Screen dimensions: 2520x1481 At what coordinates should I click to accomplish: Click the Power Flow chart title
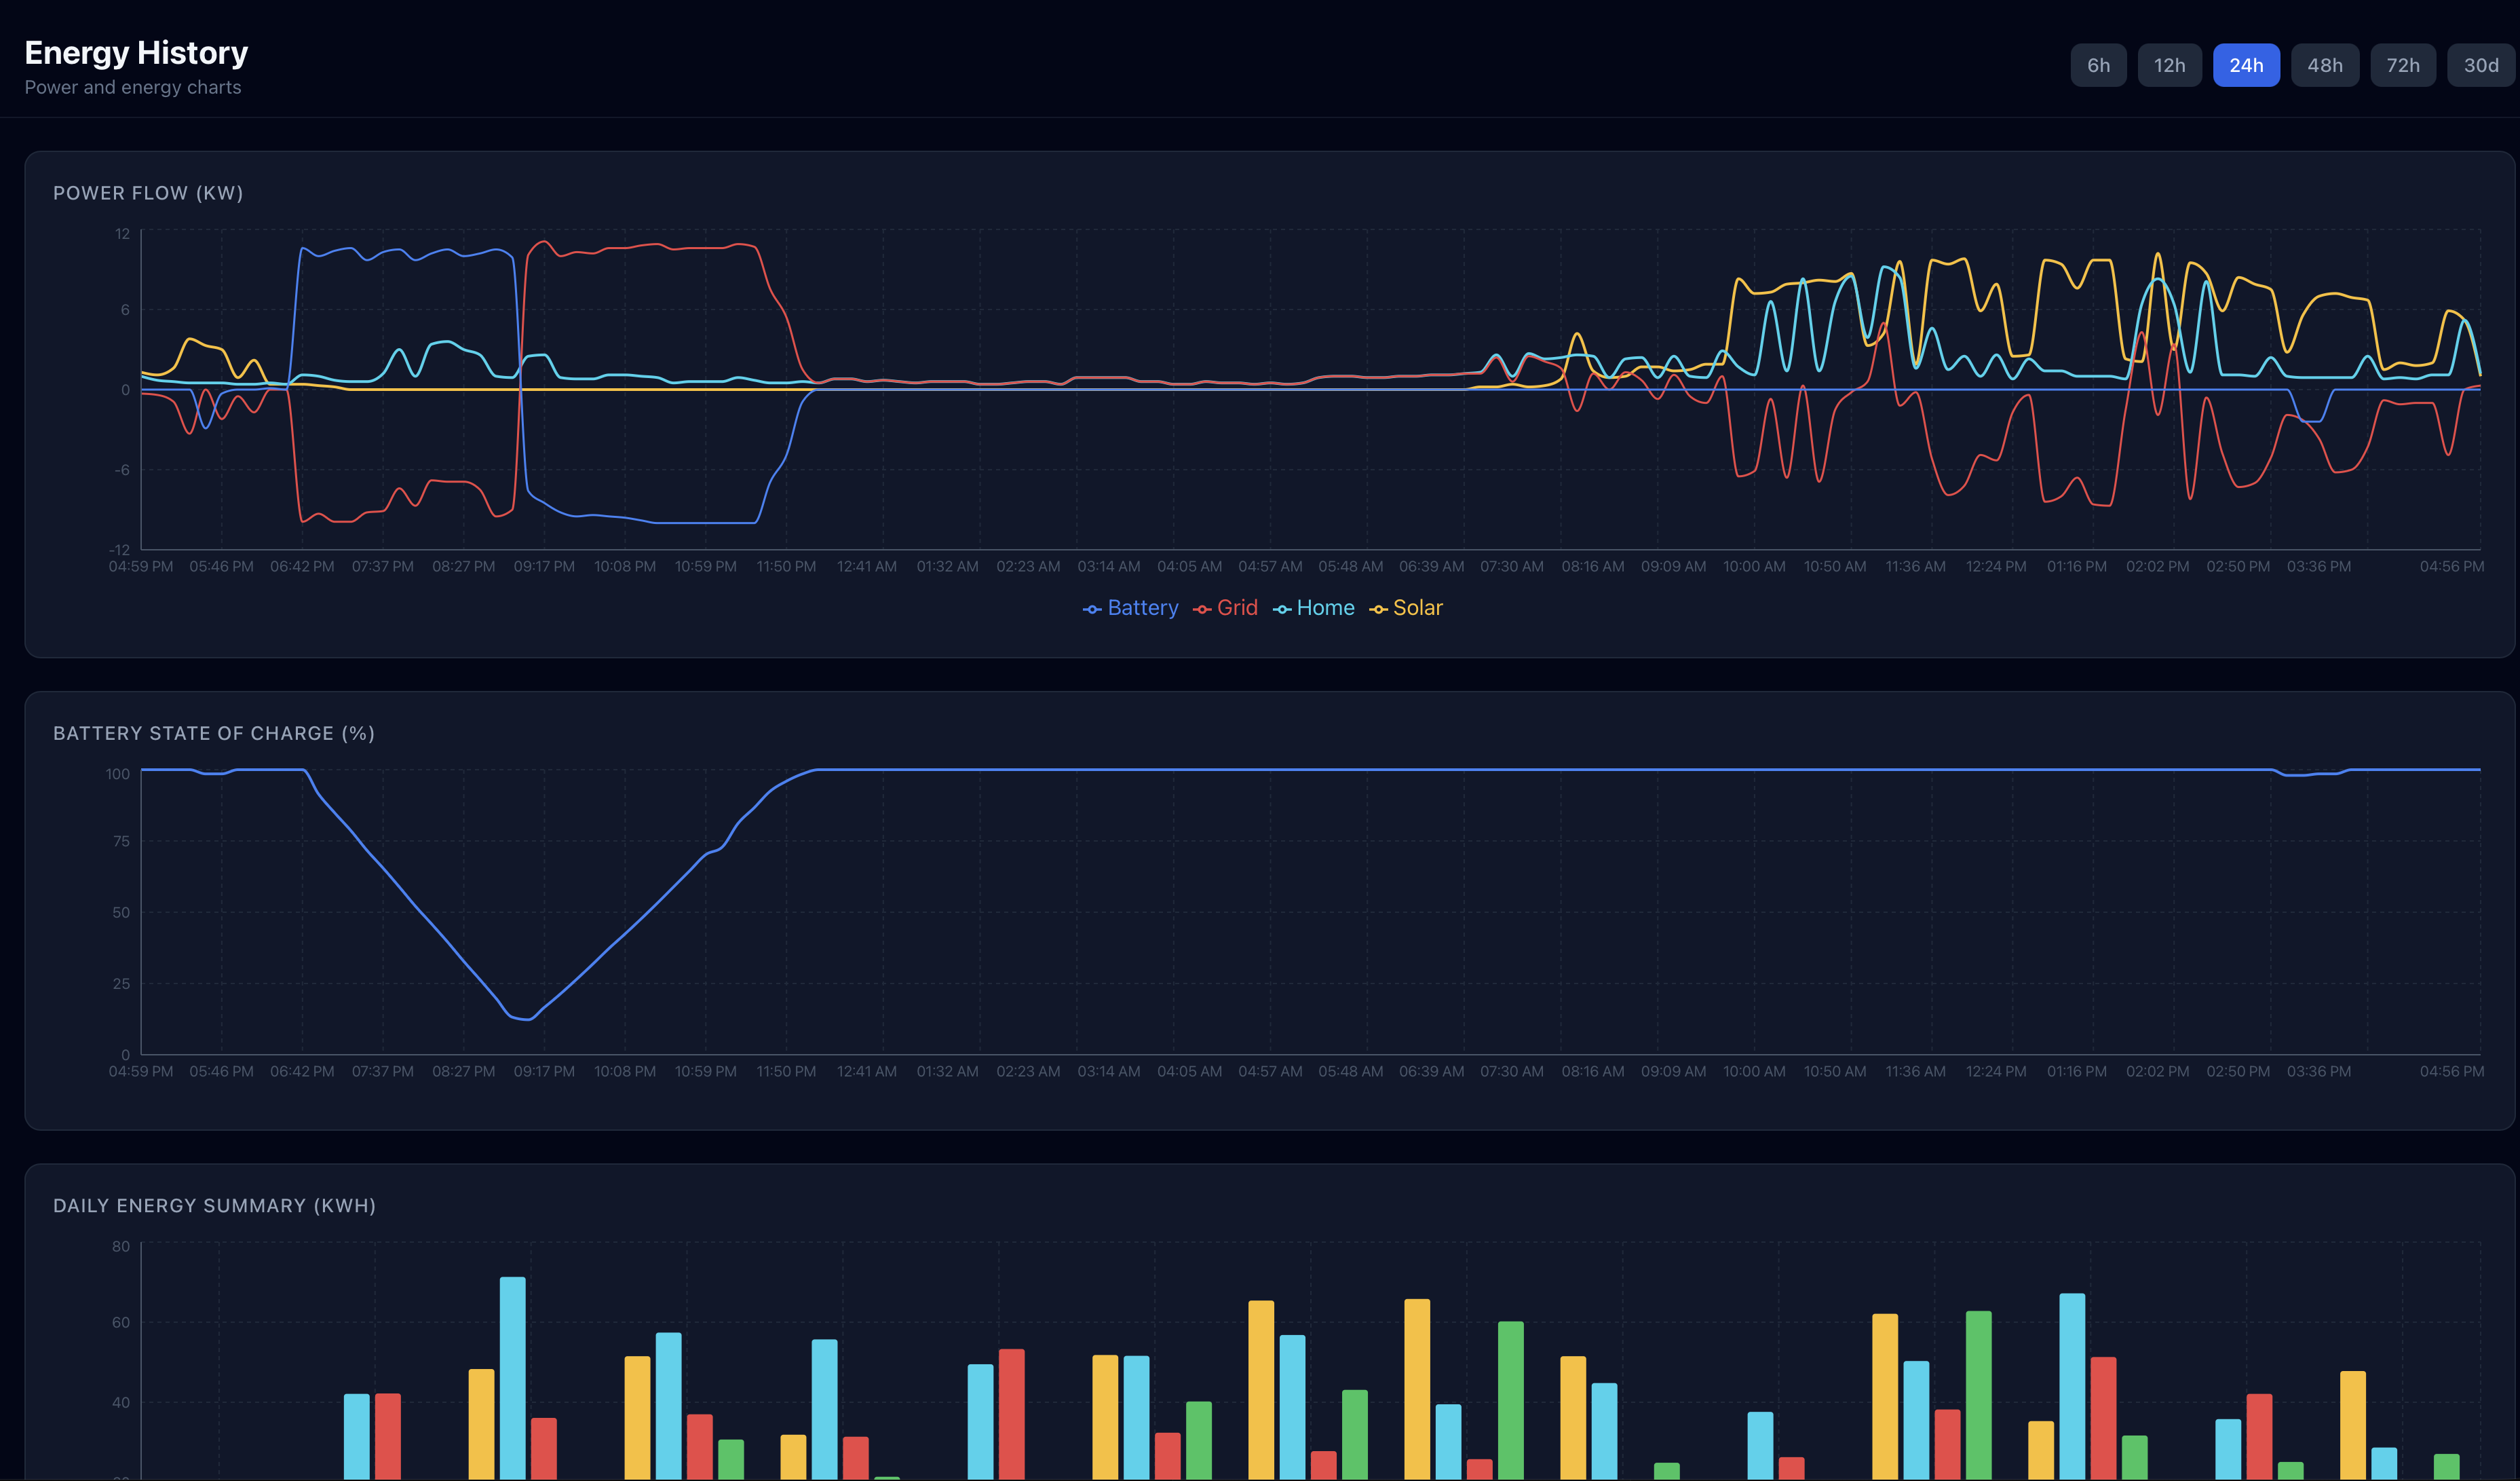point(148,193)
